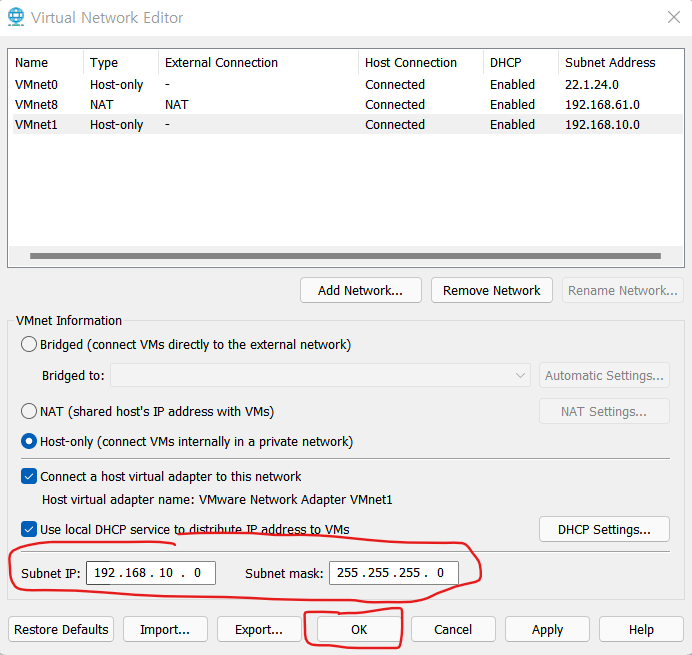Select the VMnet1 row
Viewport: 692px width, 655px height.
click(348, 124)
